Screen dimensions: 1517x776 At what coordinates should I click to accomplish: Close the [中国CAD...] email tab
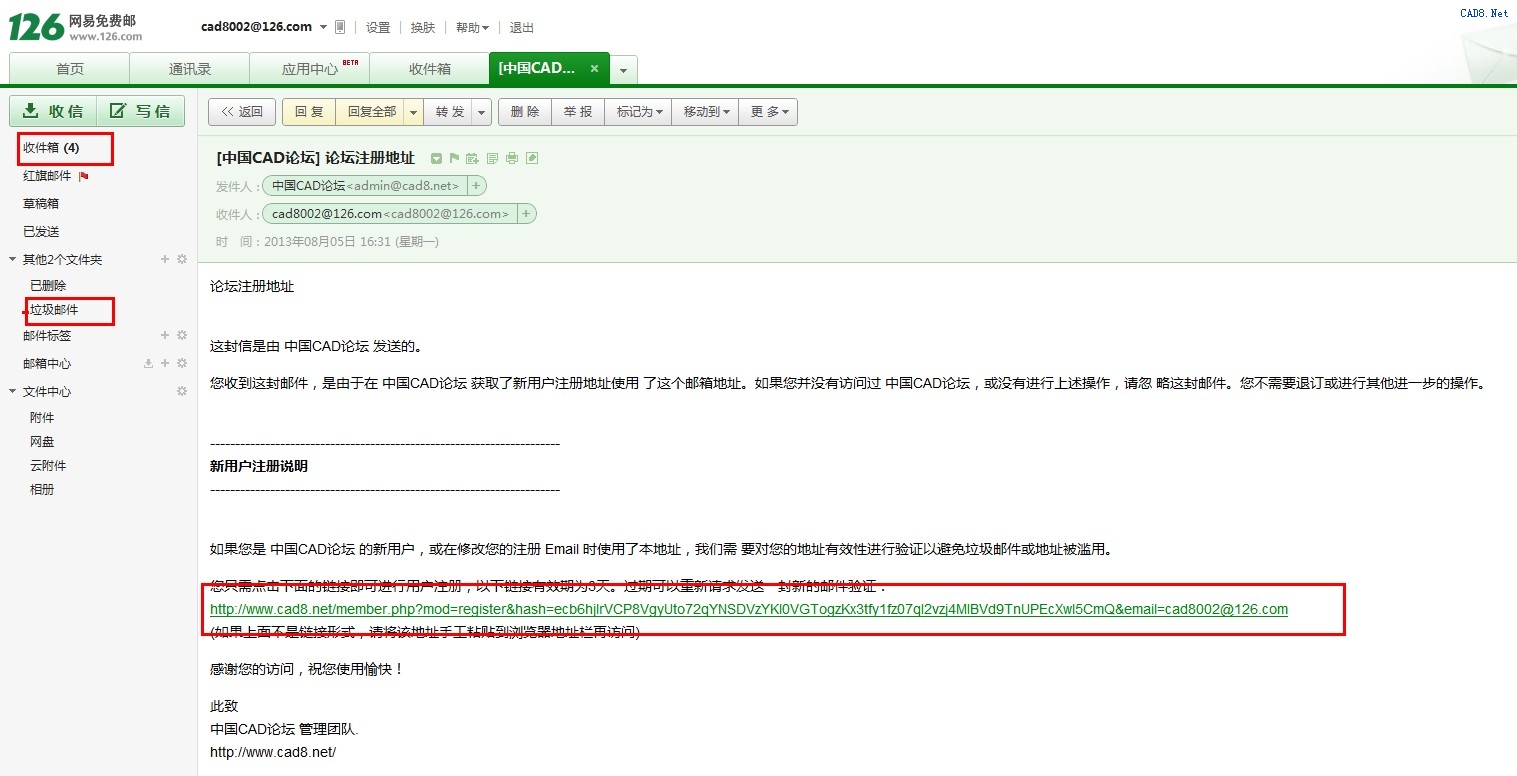[594, 69]
